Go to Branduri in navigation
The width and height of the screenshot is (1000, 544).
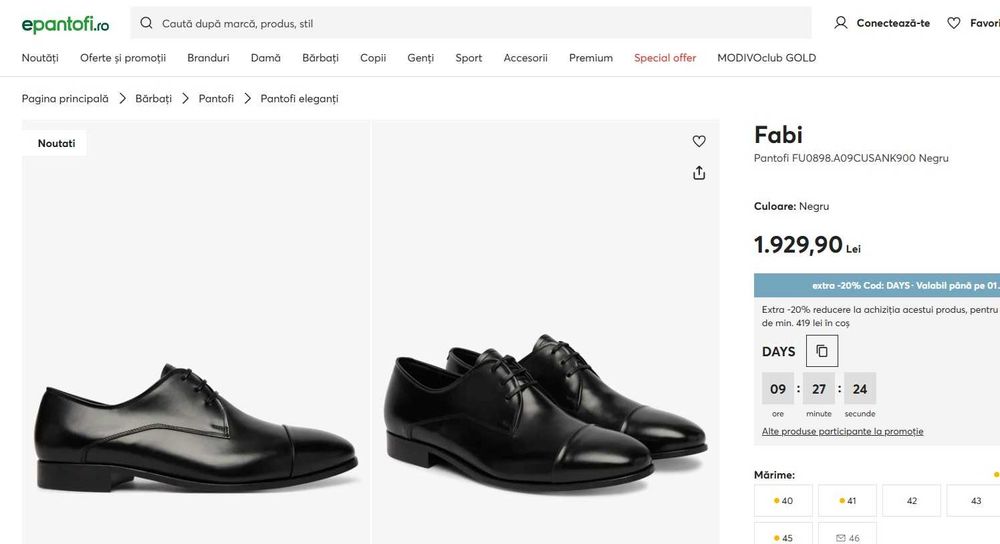208,58
